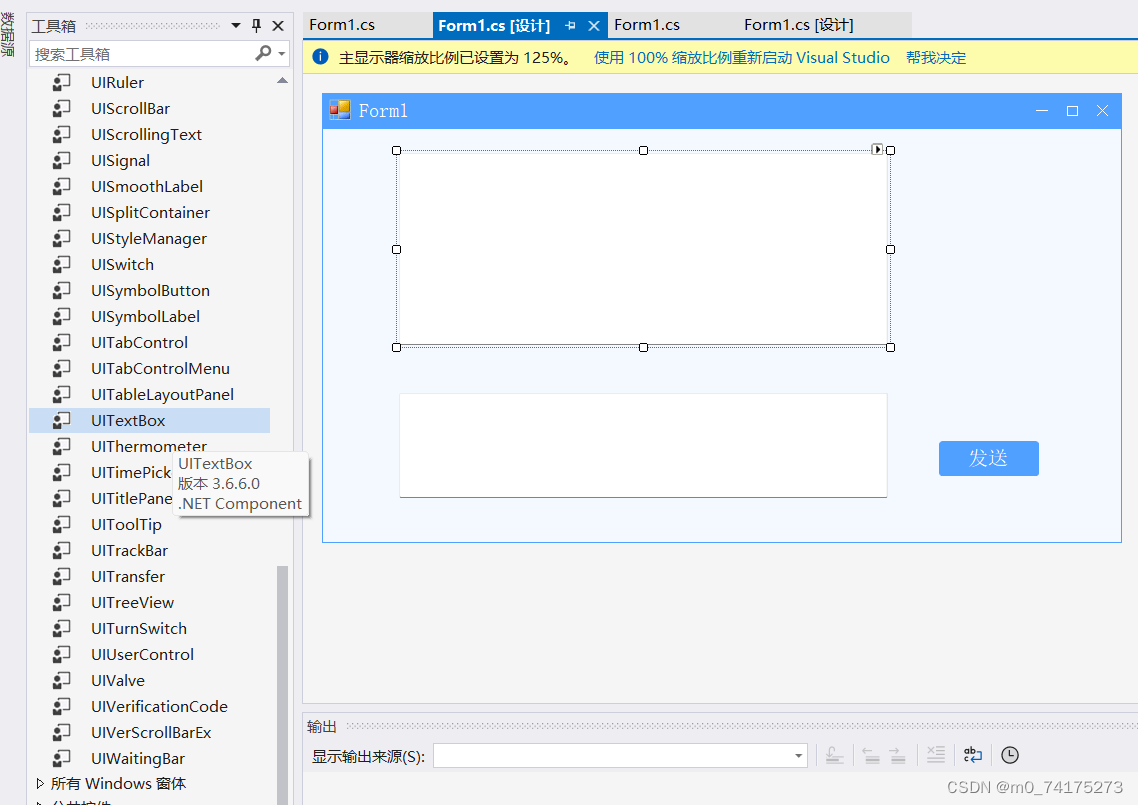Viewport: 1138px width, 805px height.
Task: Go to next message in Output window
Action: point(898,755)
